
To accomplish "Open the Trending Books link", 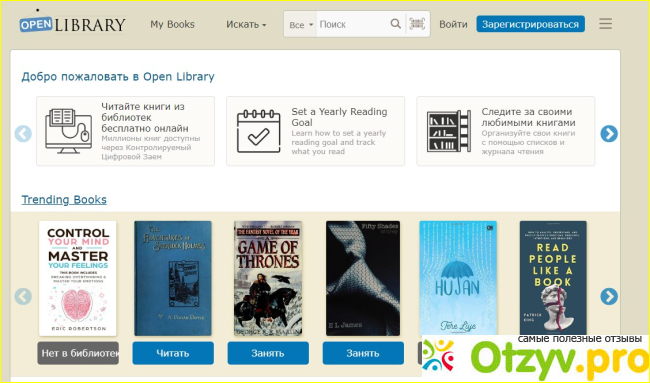I will pos(64,200).
